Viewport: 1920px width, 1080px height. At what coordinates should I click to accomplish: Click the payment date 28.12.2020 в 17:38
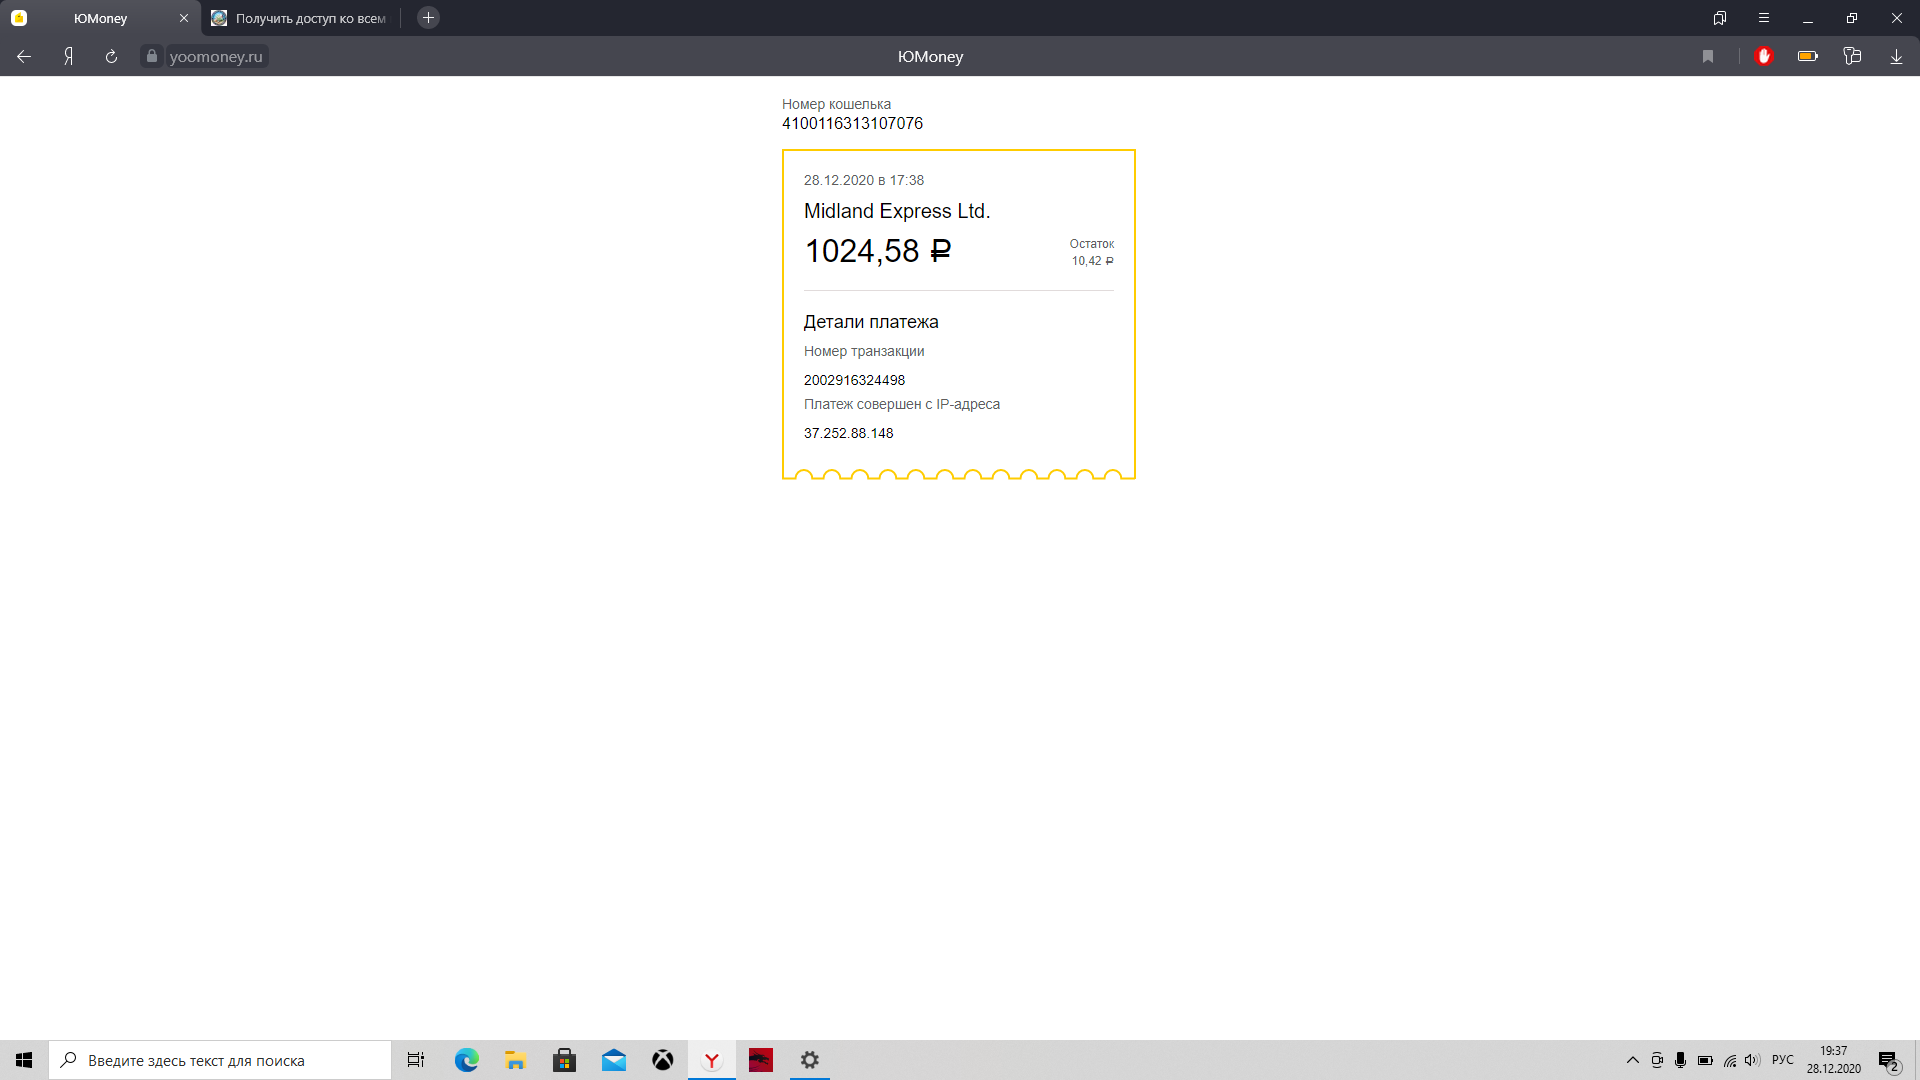click(864, 181)
